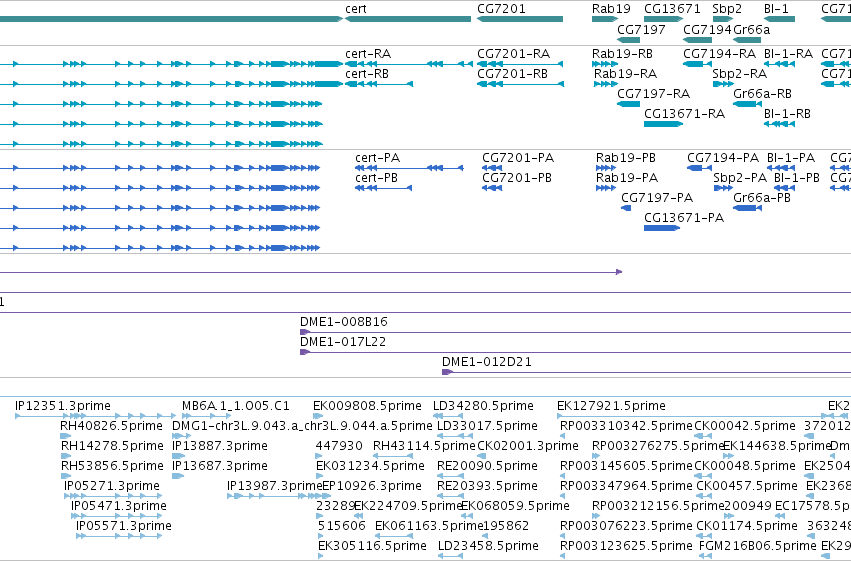Click the Gr66a-PB protein label

coord(762,197)
